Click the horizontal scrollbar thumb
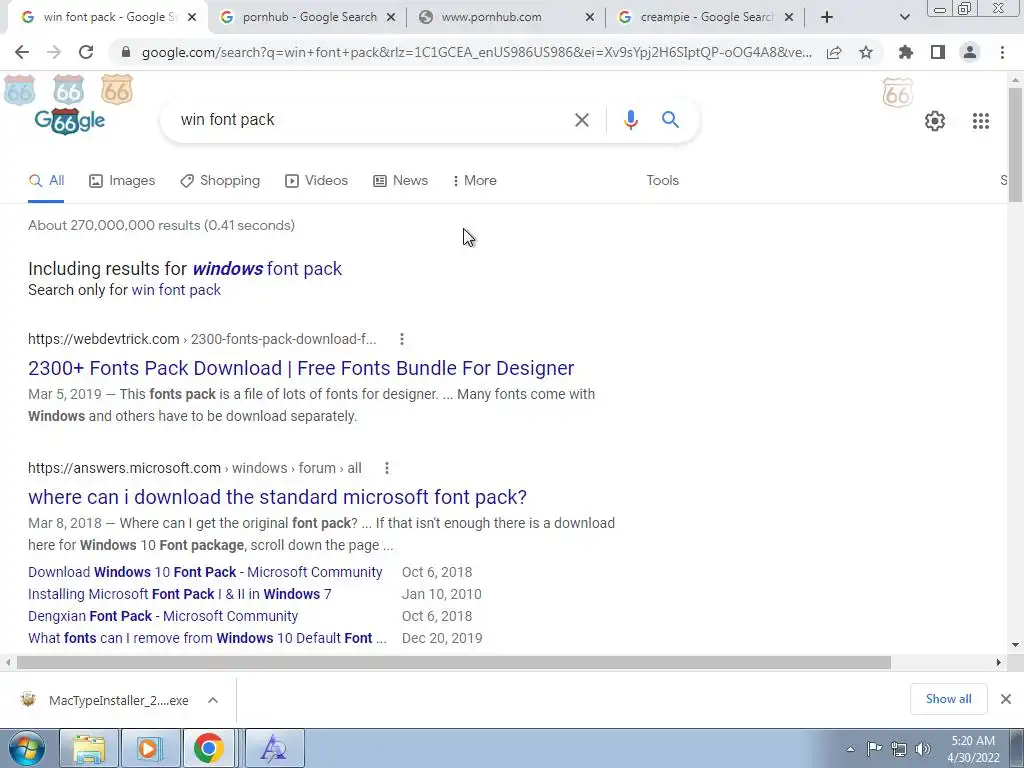This screenshot has height=768, width=1024. click(x=454, y=663)
